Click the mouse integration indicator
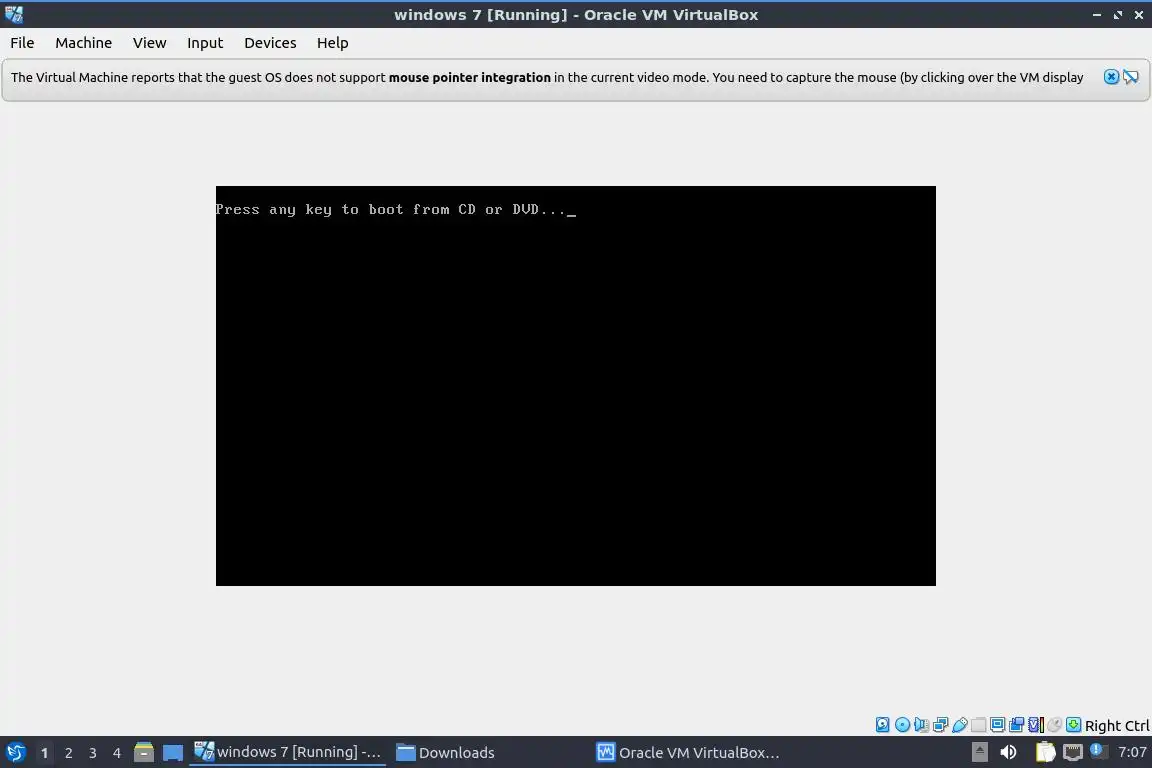This screenshot has height=768, width=1152. (x=1054, y=725)
